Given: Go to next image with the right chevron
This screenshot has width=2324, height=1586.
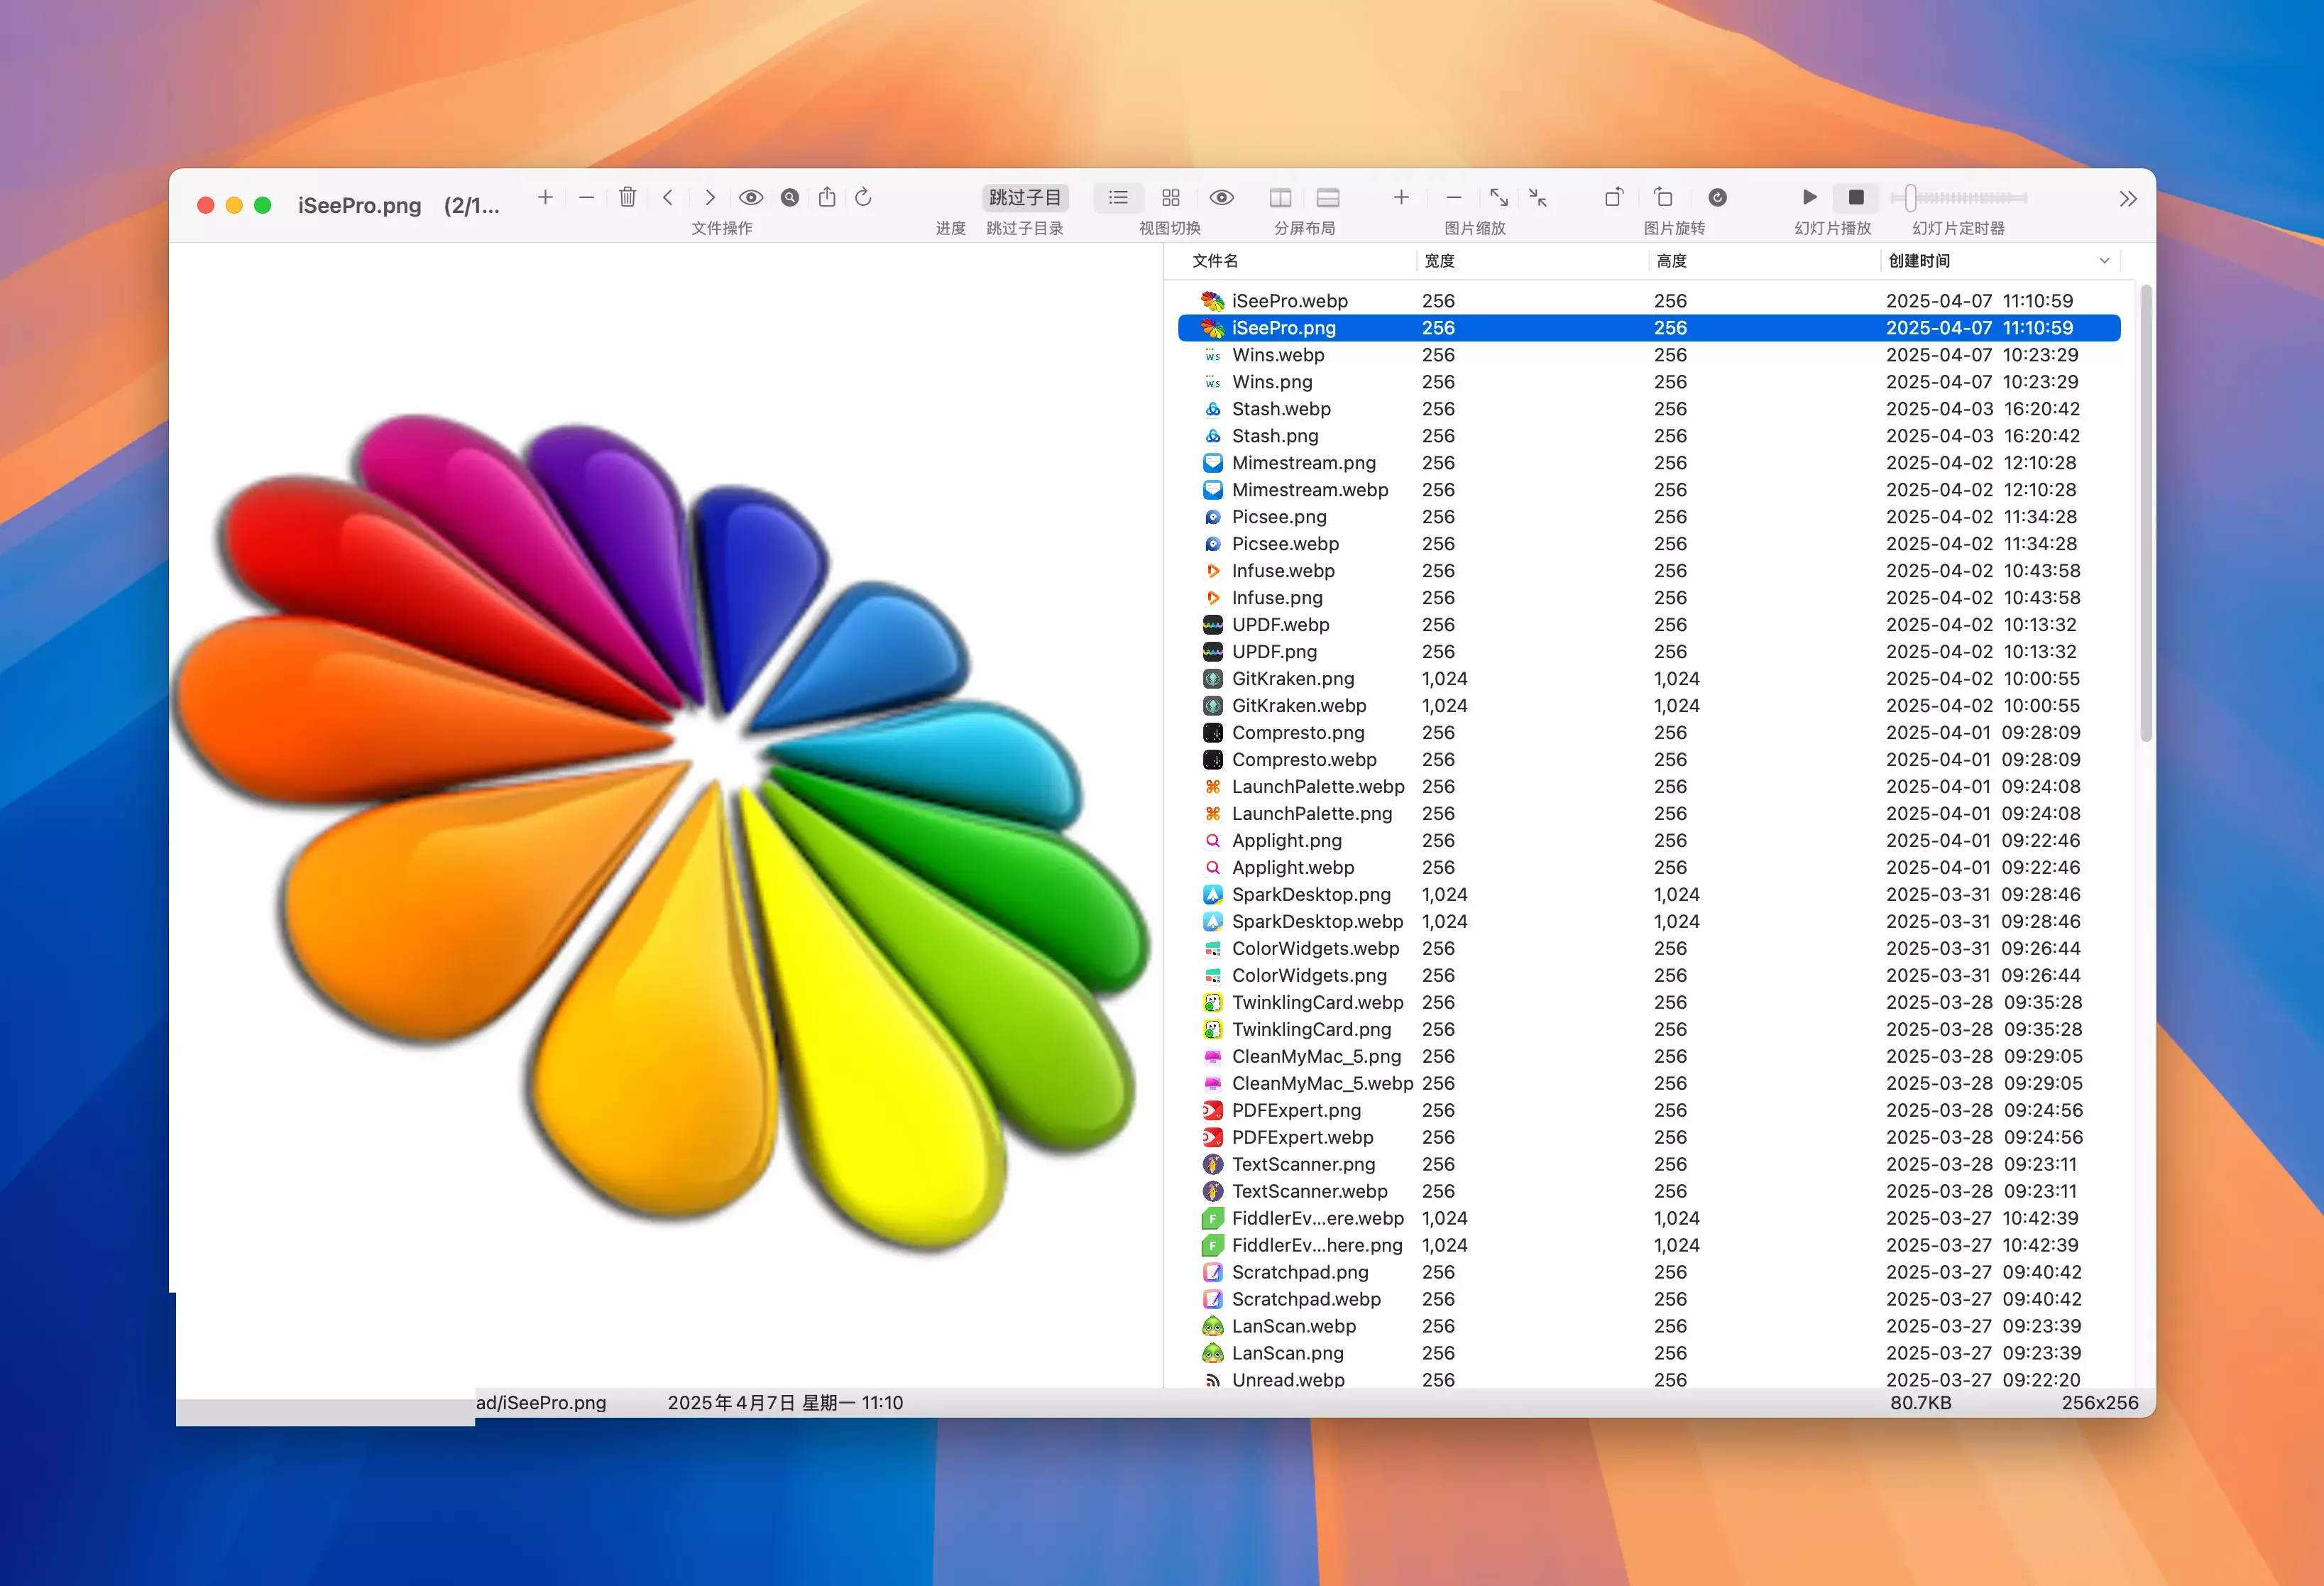Looking at the screenshot, I should (710, 197).
